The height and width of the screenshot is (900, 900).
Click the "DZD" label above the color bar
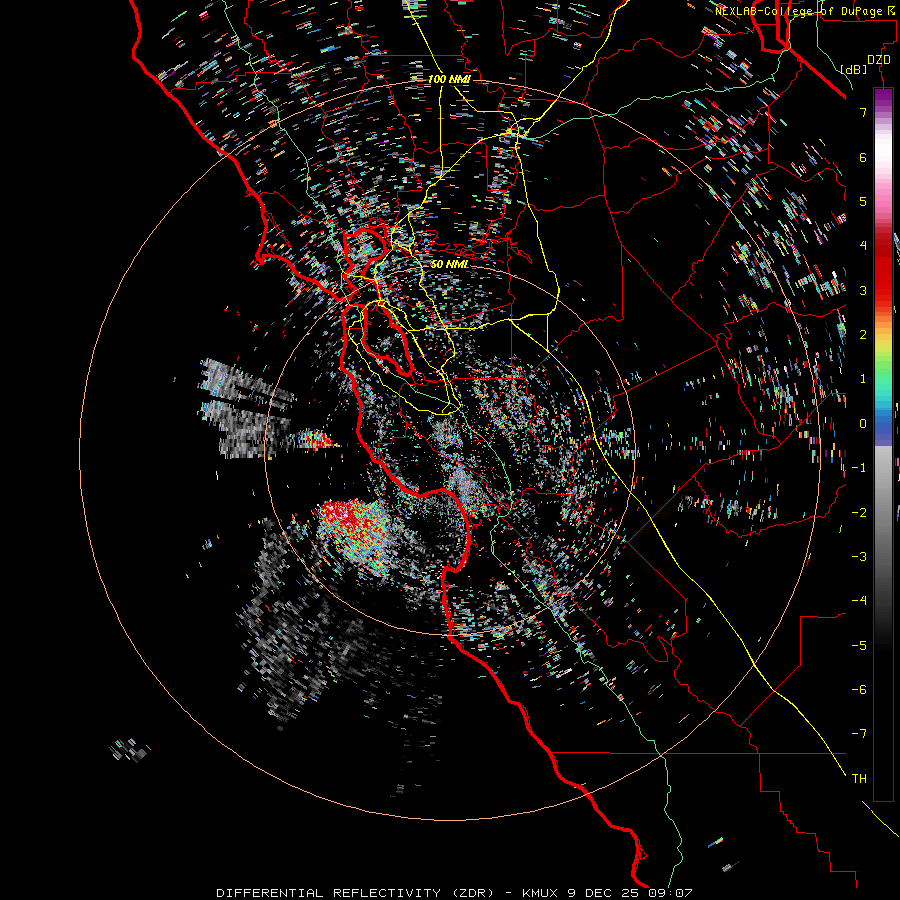tap(879, 60)
